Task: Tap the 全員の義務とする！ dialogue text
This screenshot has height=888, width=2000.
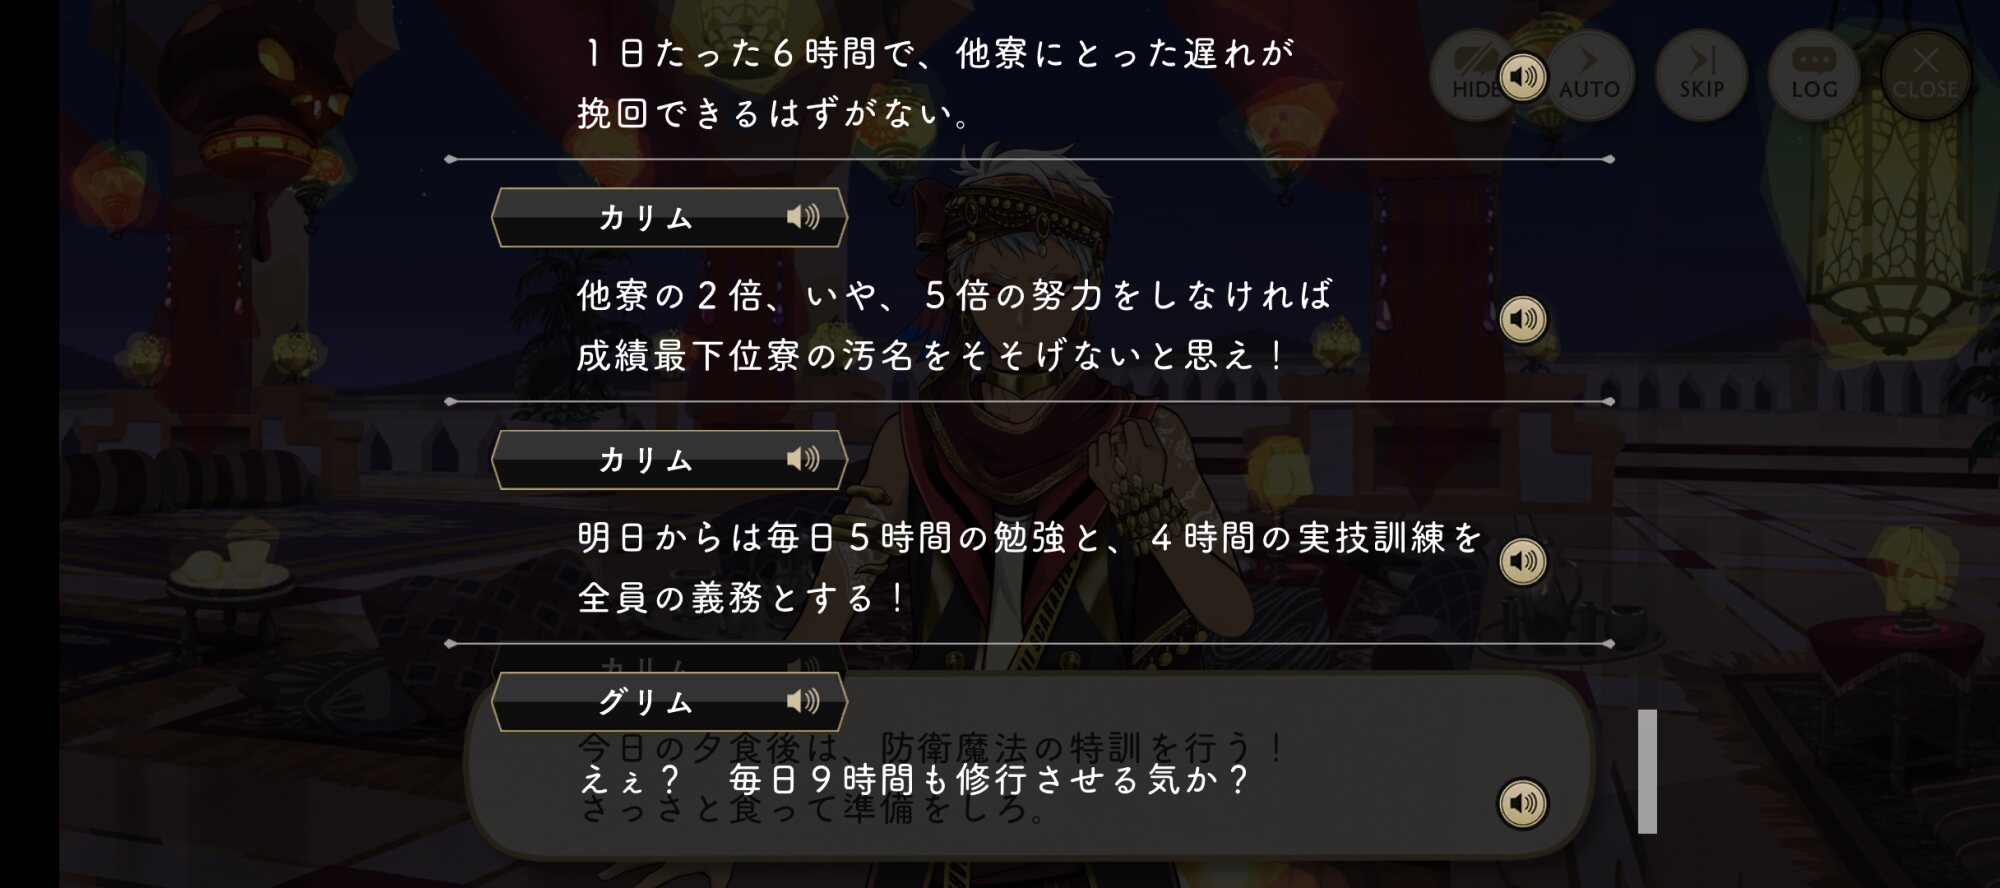Action: point(742,598)
